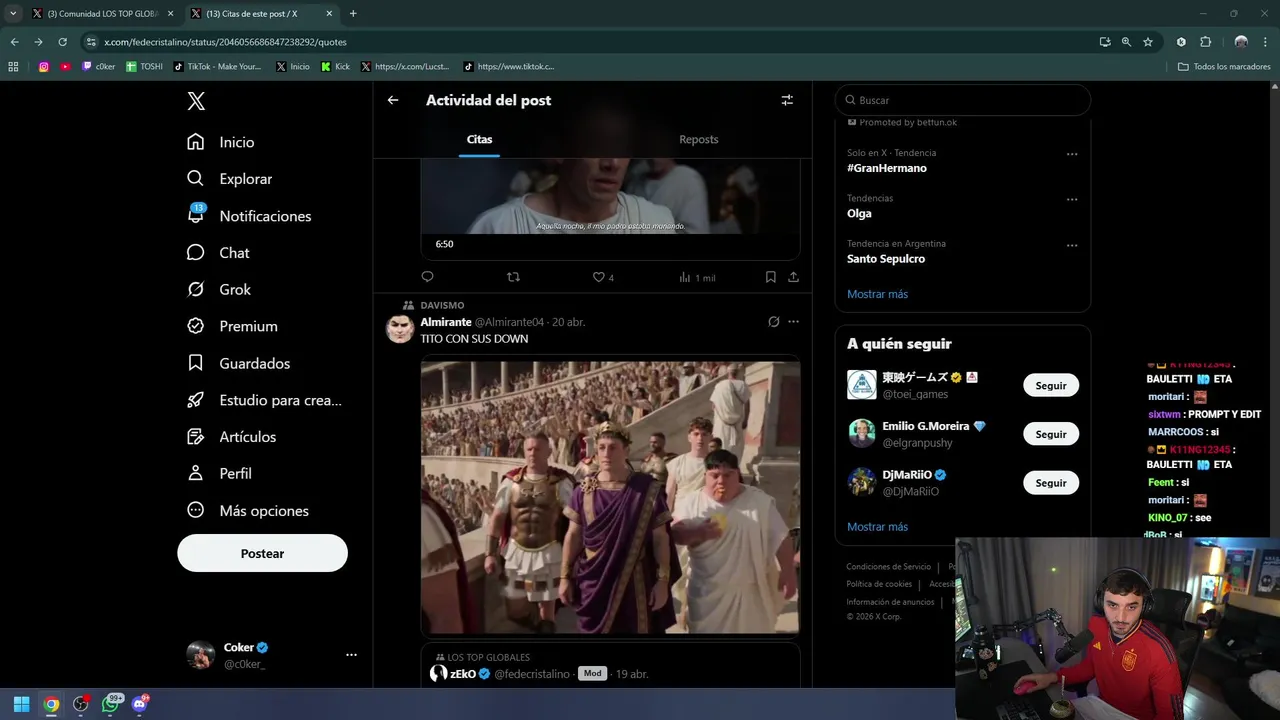Click into the Buscar search field

point(962,100)
